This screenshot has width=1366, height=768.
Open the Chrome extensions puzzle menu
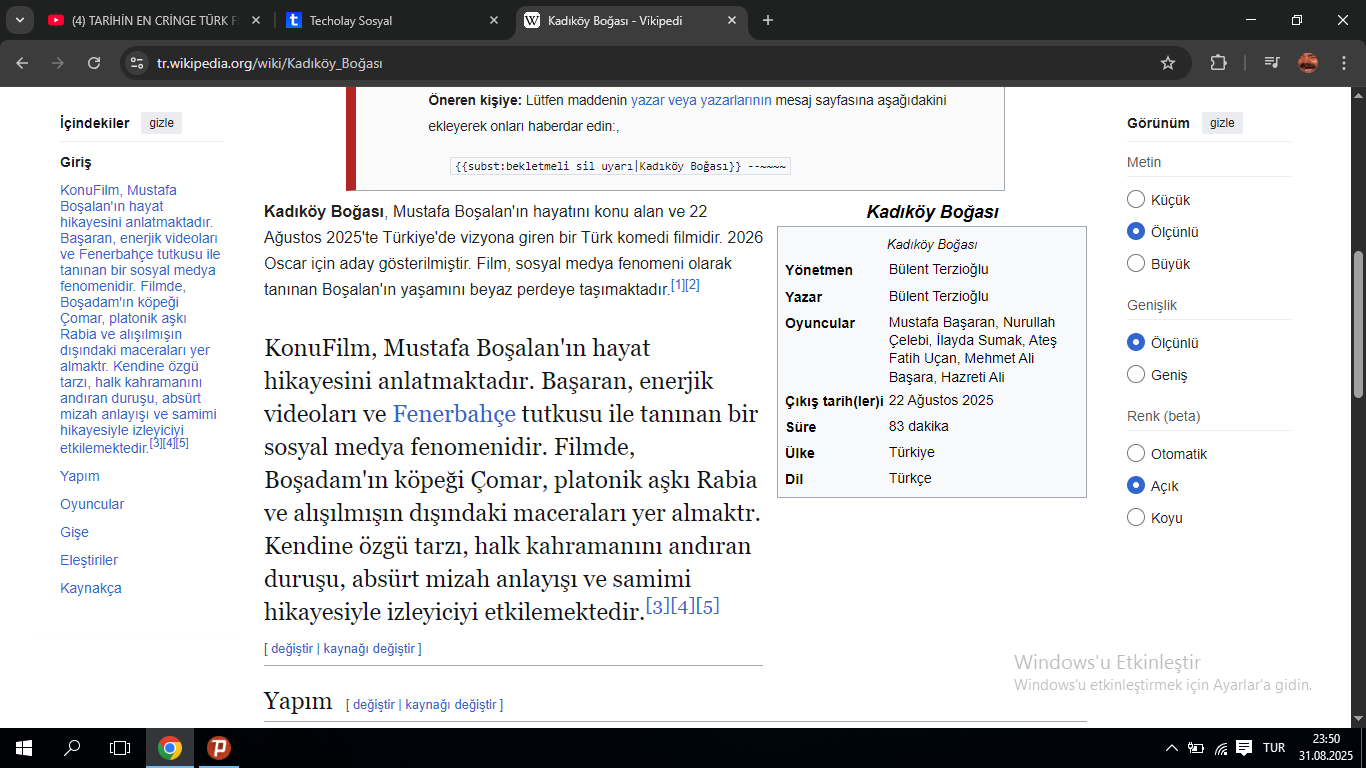click(1218, 63)
